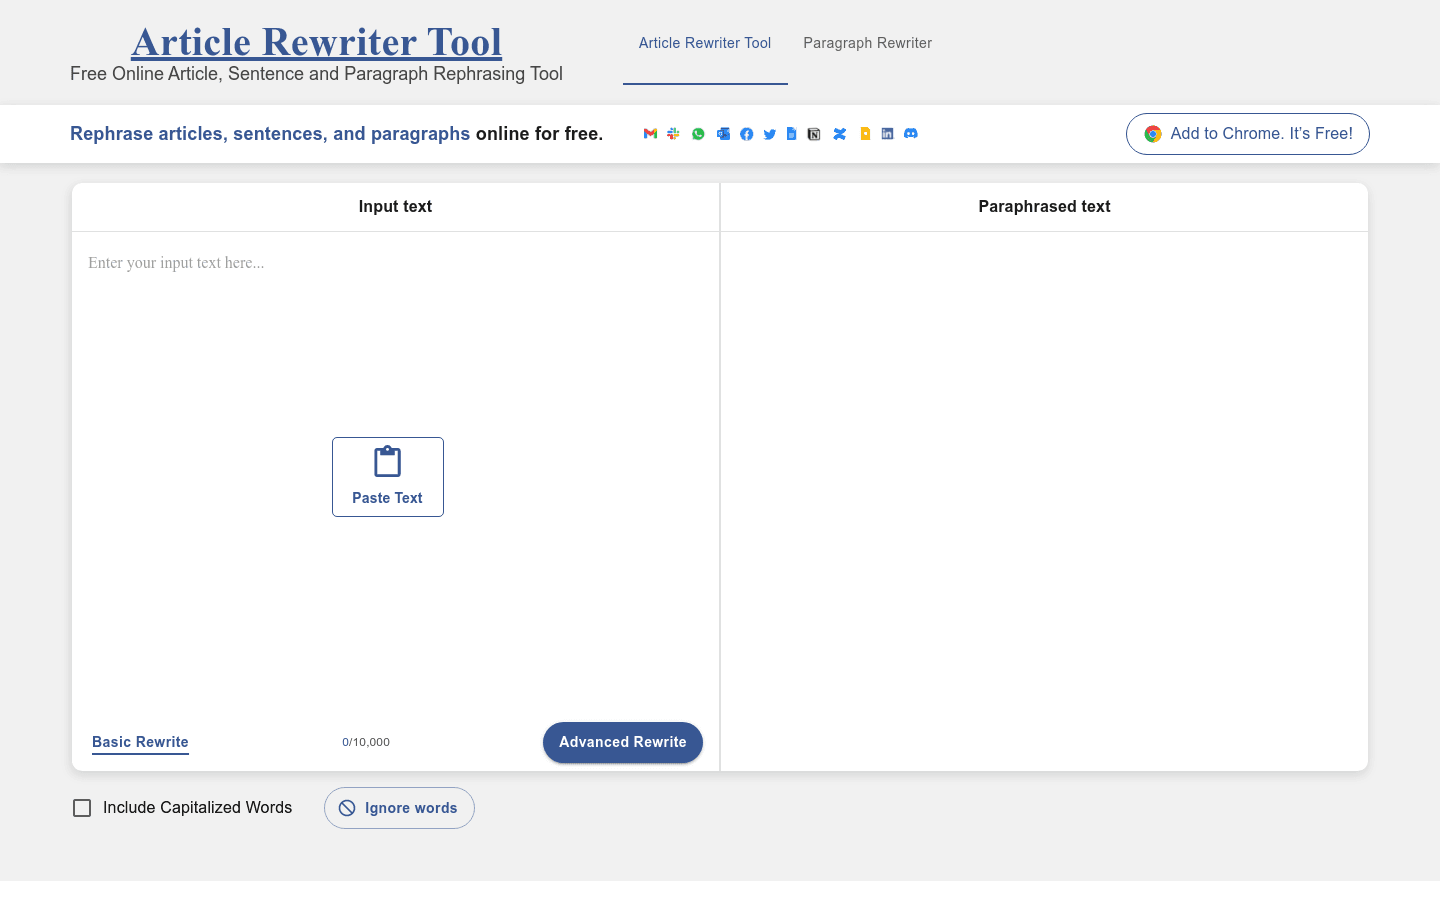Select the Article Rewriter Tool tab
Screen dimensions: 1440x900
(x=705, y=43)
